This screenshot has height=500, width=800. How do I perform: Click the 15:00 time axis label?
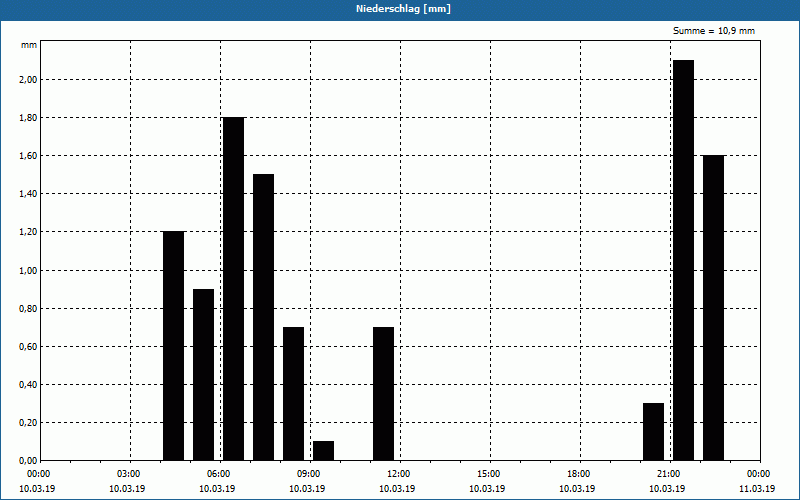(x=491, y=474)
